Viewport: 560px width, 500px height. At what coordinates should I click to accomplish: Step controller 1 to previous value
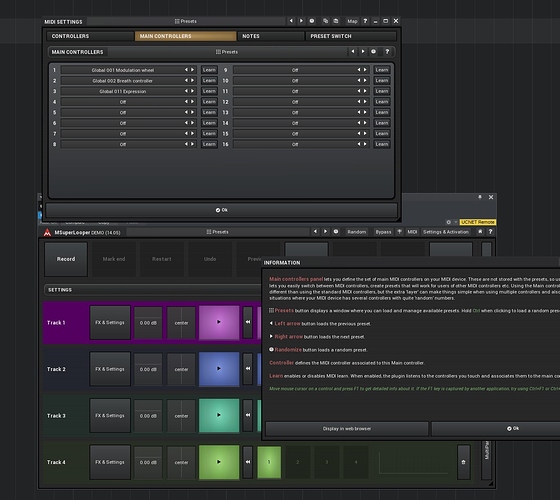(x=186, y=70)
